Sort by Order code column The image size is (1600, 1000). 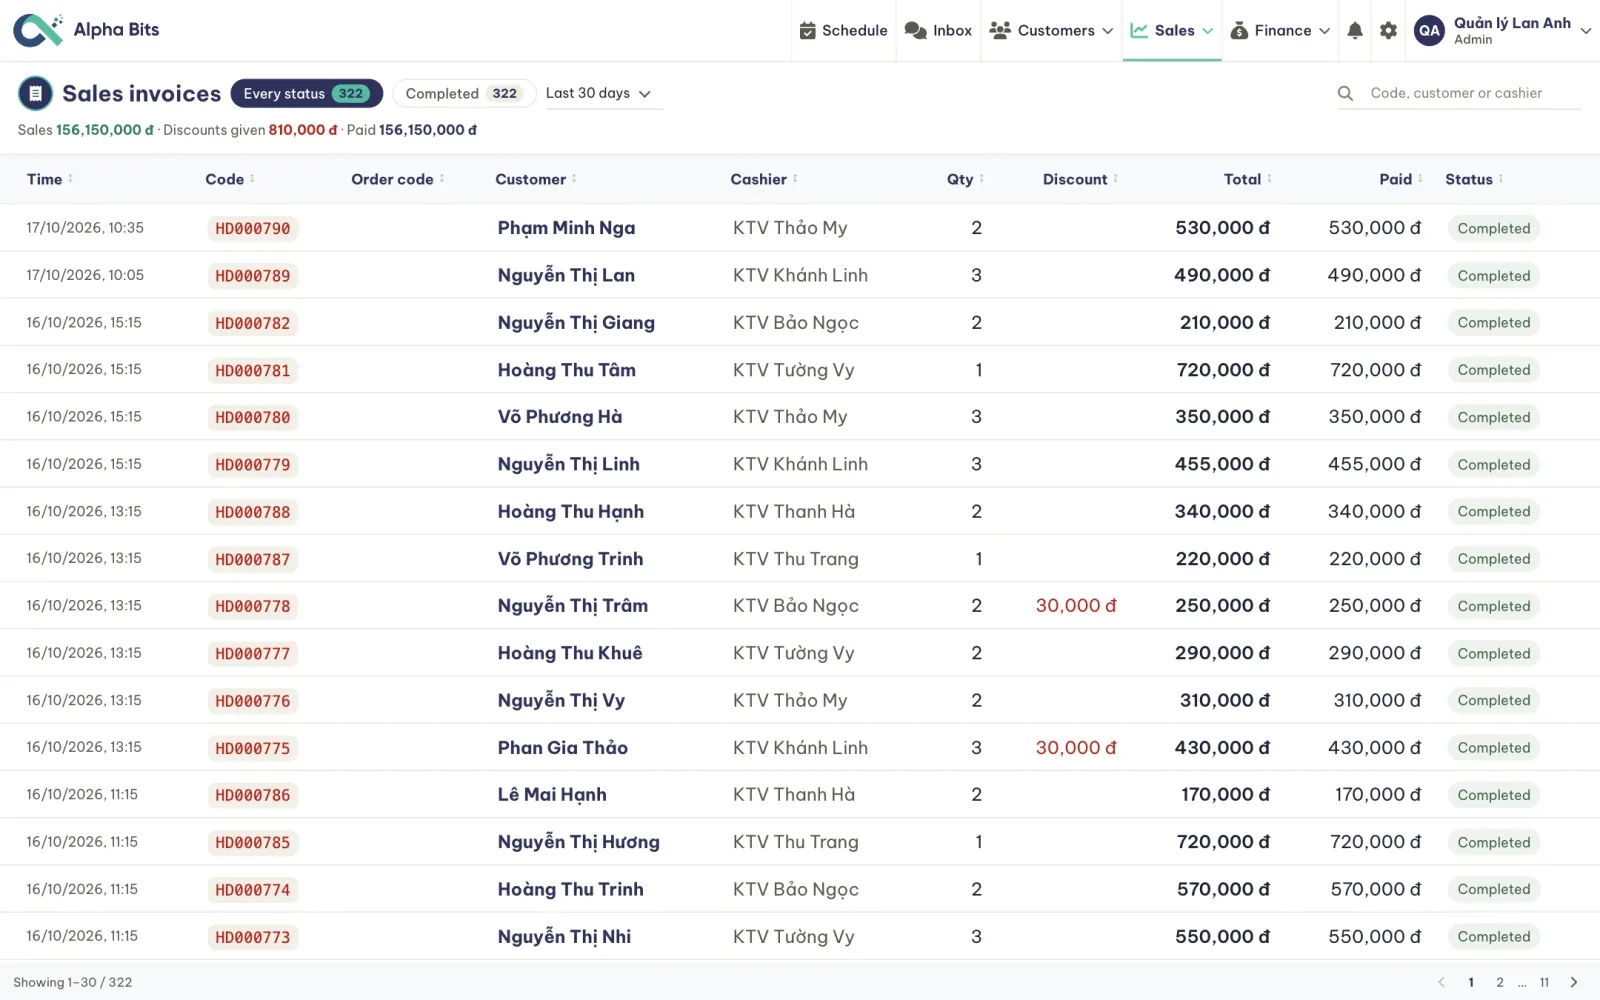(x=398, y=179)
